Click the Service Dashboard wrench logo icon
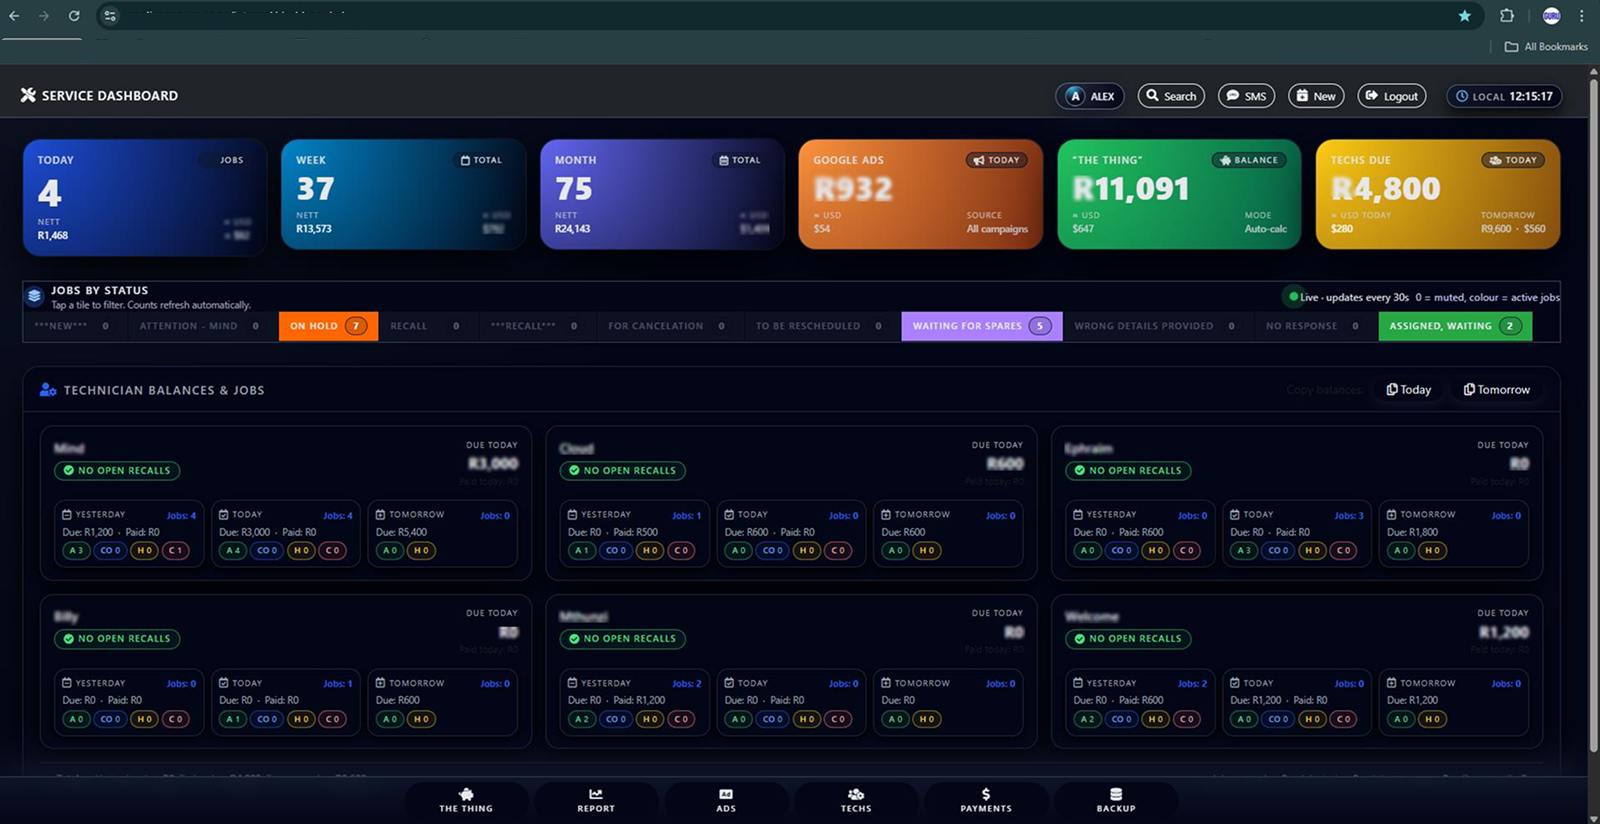 click(28, 95)
